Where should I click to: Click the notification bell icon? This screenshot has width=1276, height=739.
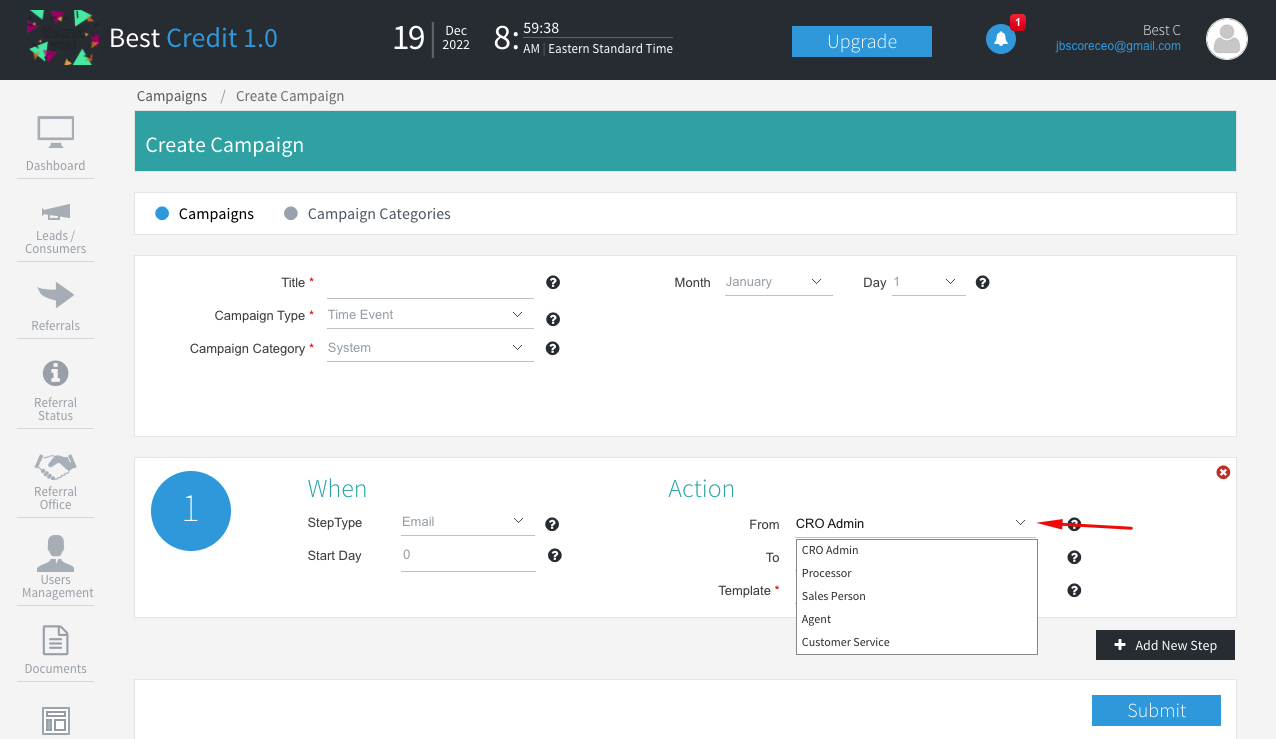coord(1001,39)
